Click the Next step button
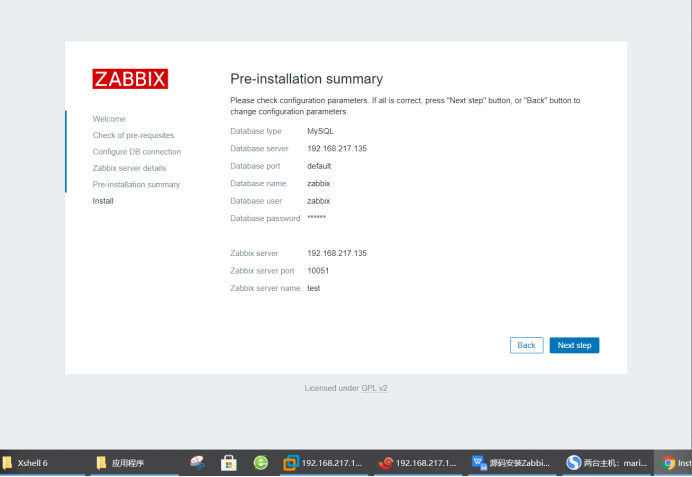The image size is (692, 477). coord(574,346)
